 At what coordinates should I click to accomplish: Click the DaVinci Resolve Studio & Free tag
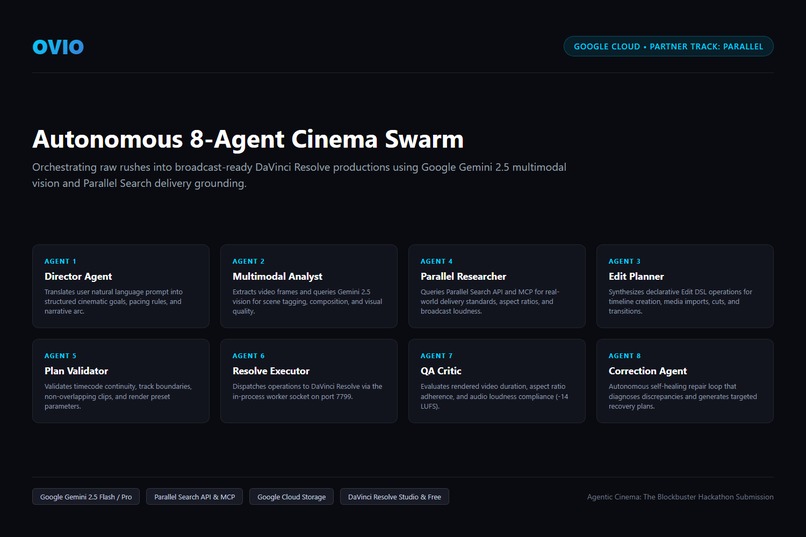coord(394,497)
